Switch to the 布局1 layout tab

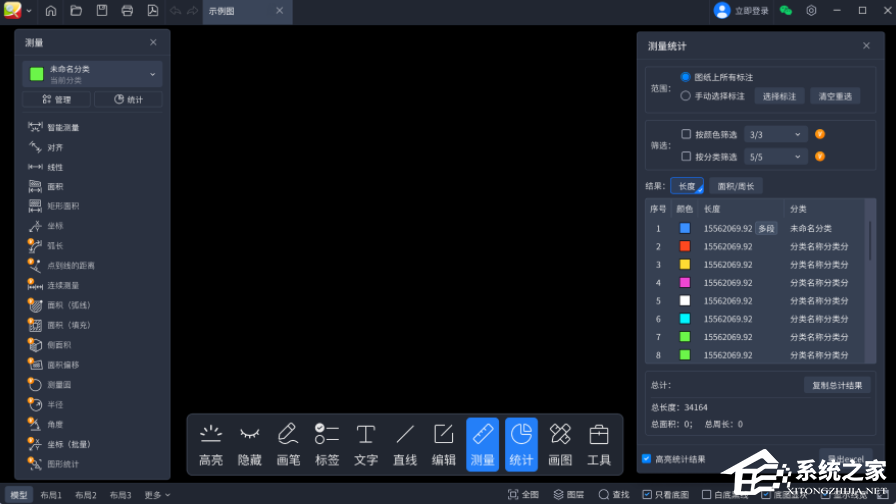(51, 495)
